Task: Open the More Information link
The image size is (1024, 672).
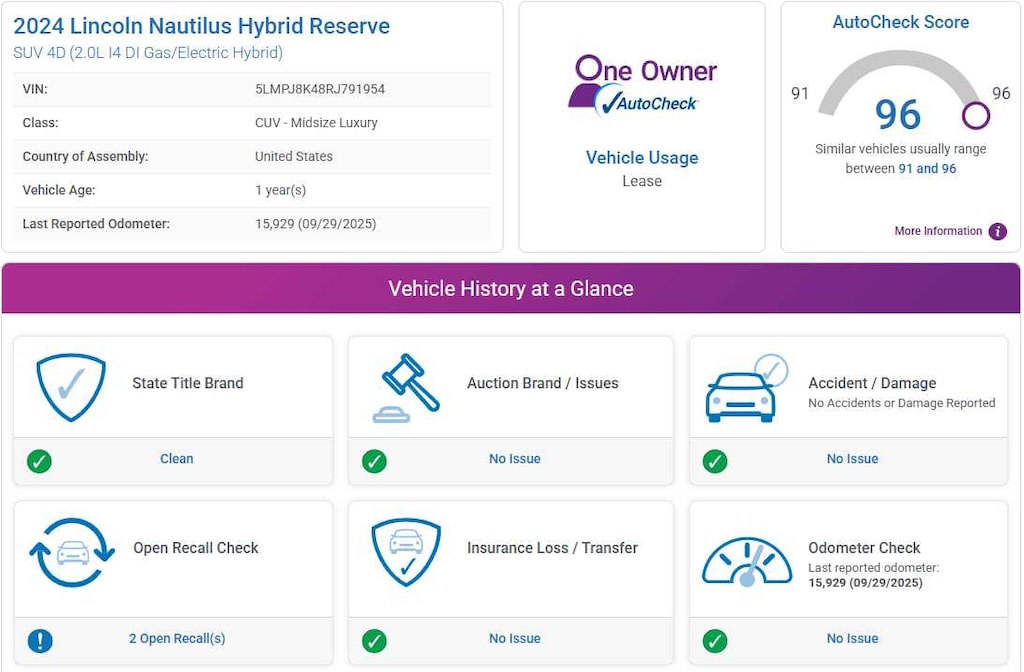Action: click(x=938, y=231)
